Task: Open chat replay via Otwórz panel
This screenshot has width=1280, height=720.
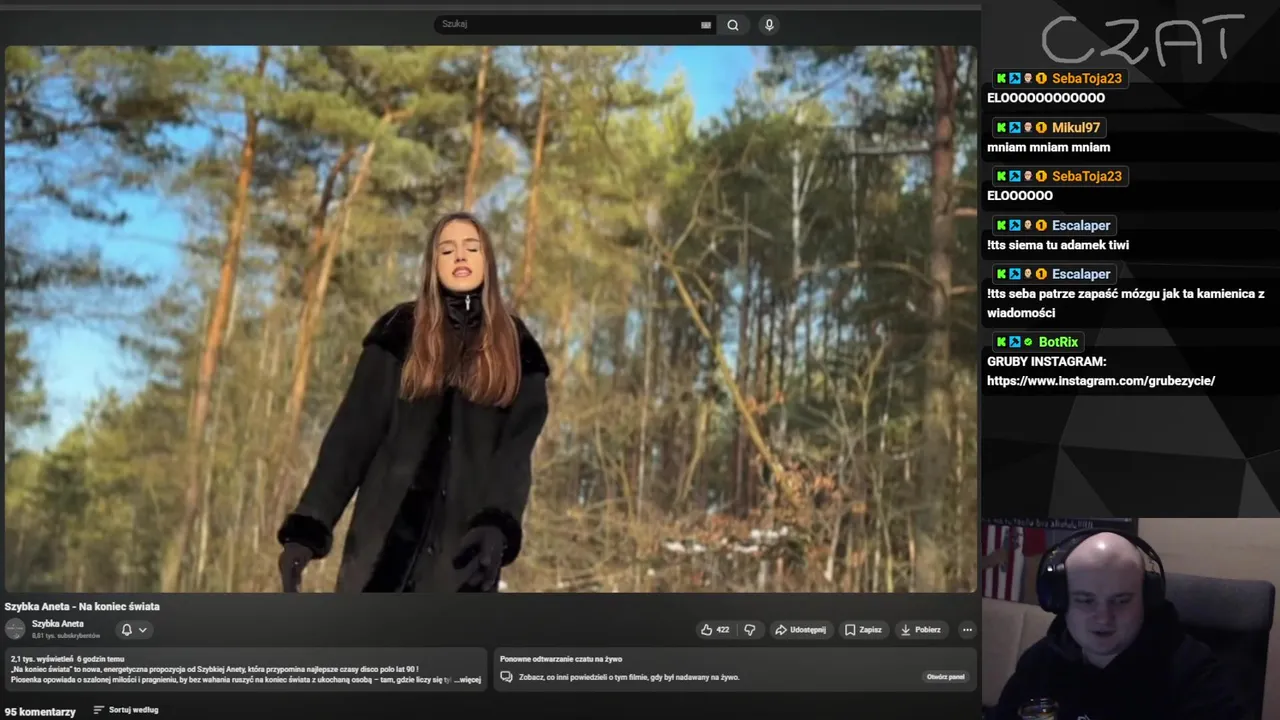Action: pos(945,677)
